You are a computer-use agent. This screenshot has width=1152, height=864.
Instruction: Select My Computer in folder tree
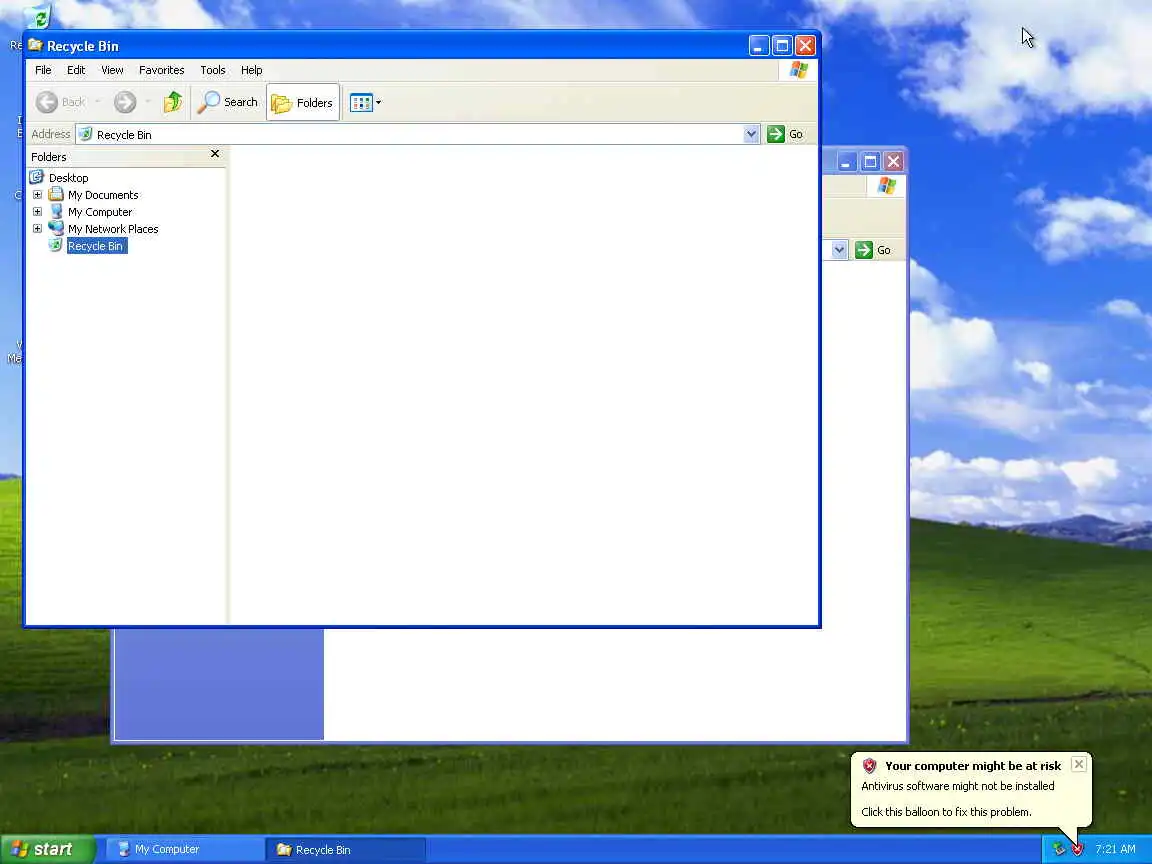pyautogui.click(x=100, y=212)
